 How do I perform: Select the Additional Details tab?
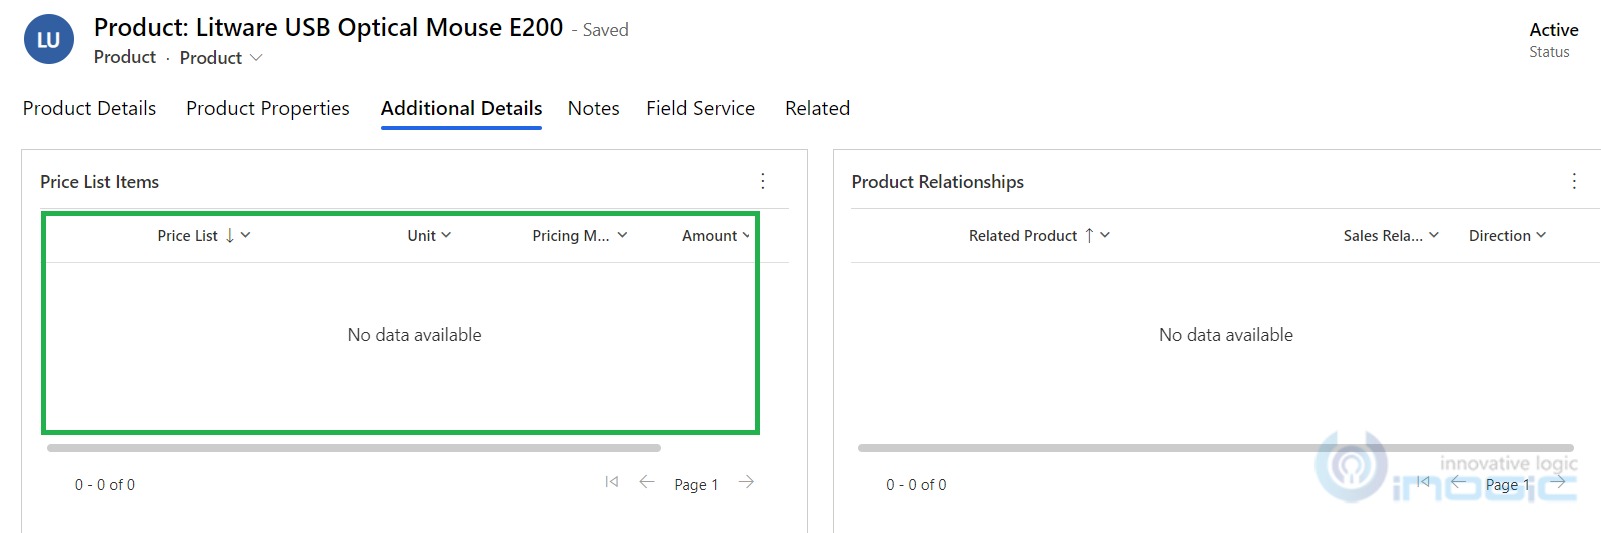[461, 108]
